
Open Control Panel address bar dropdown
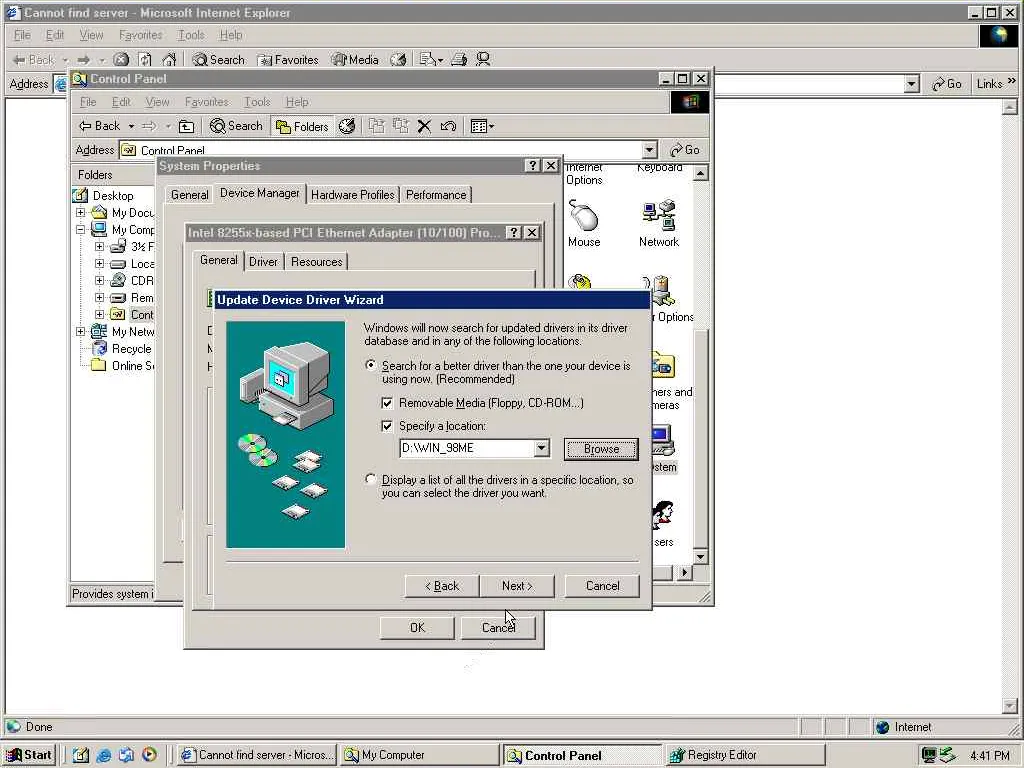point(648,150)
